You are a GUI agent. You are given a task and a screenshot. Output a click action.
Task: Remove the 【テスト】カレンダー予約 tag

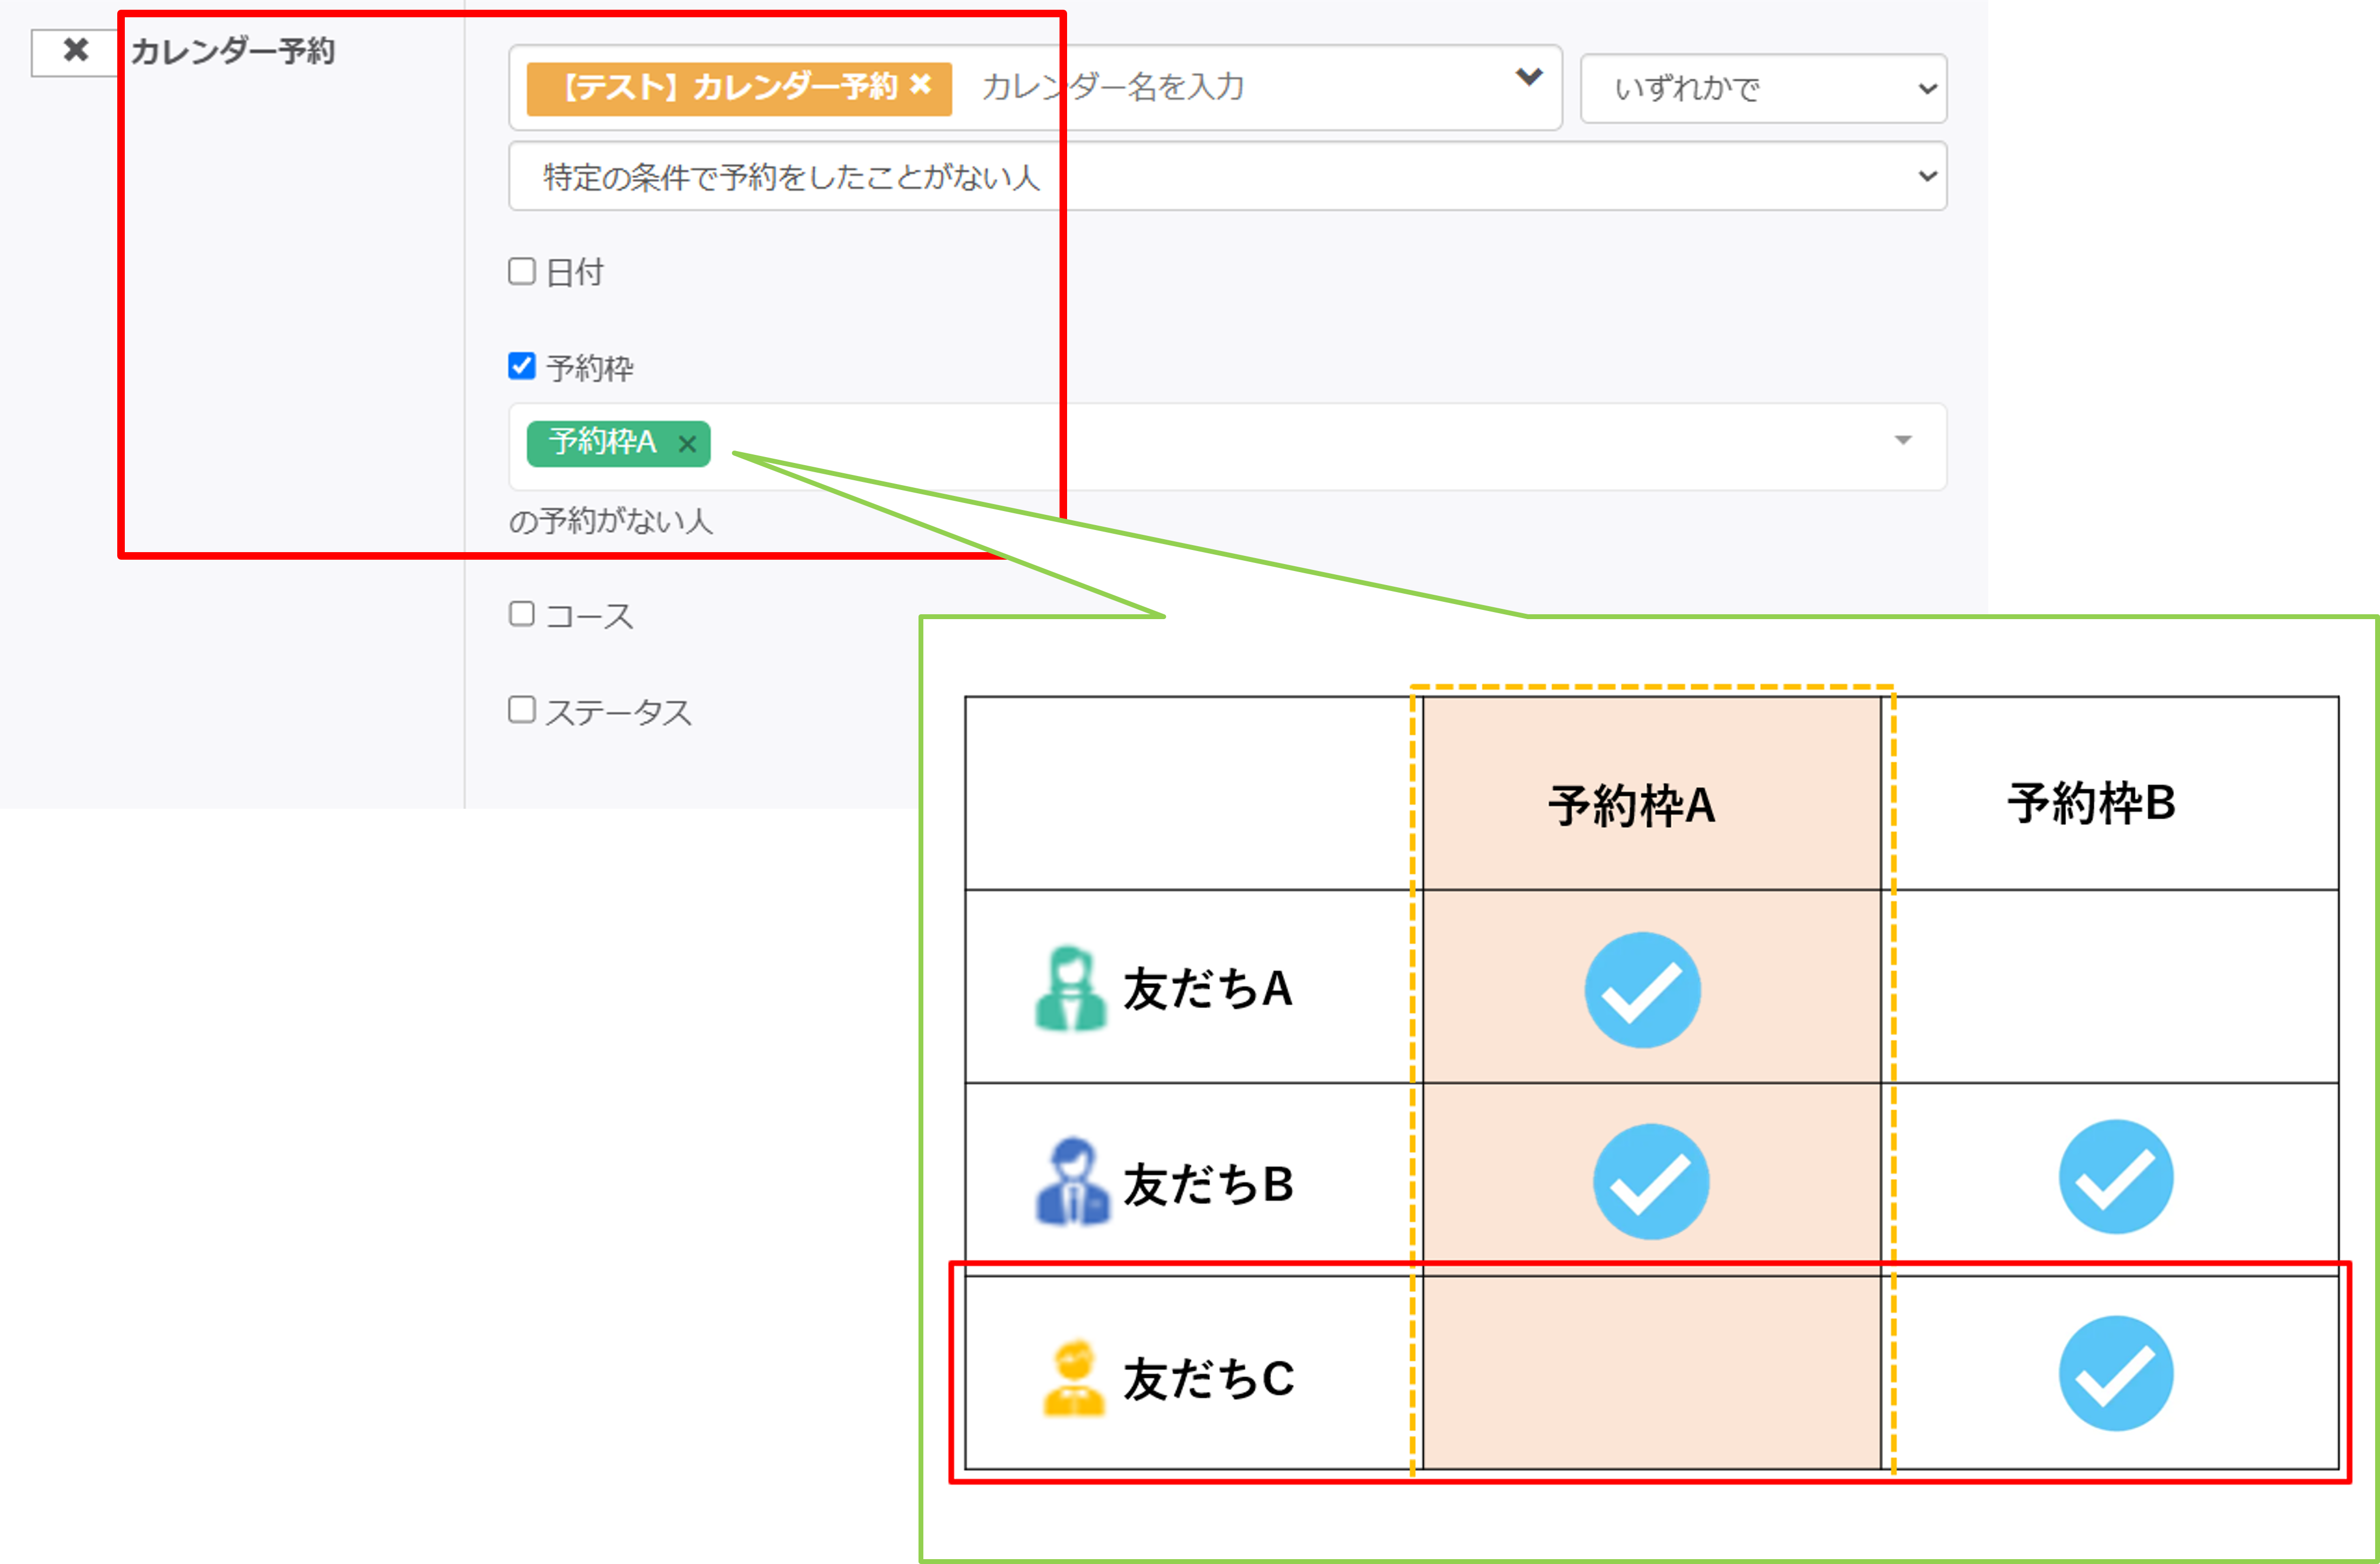(920, 86)
